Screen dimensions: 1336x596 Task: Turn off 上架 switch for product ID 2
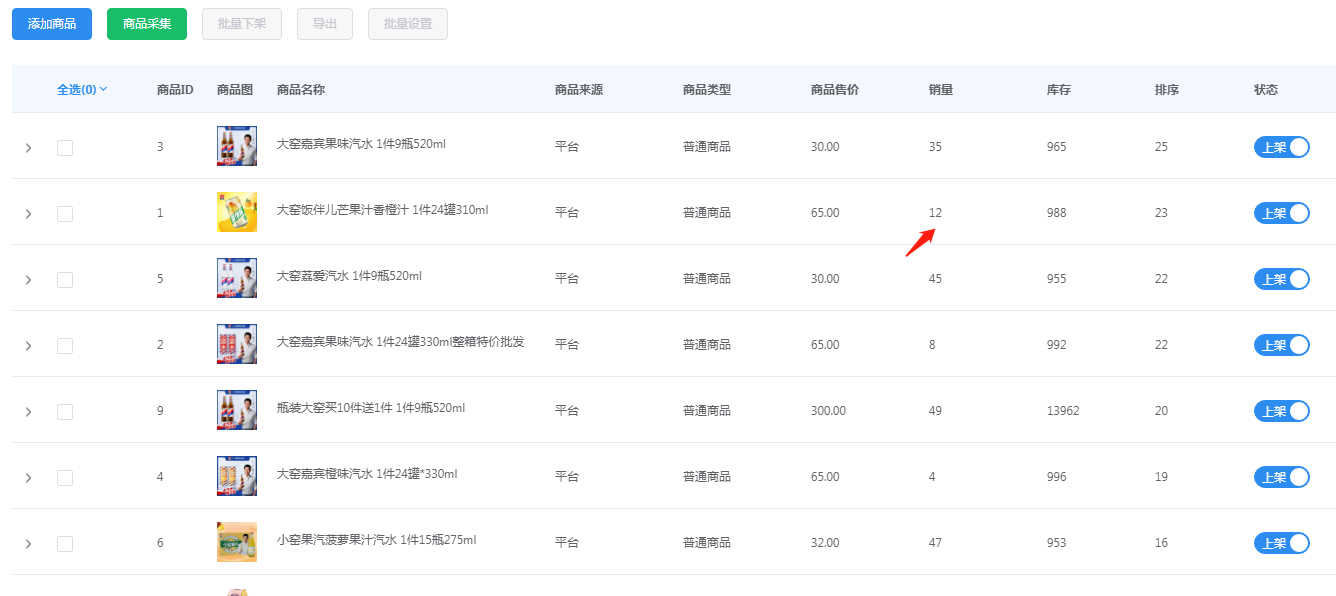click(x=1281, y=345)
